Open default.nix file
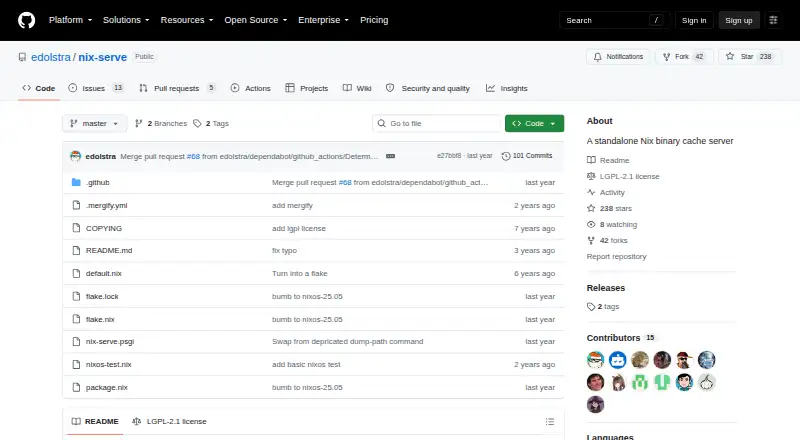 (104, 273)
